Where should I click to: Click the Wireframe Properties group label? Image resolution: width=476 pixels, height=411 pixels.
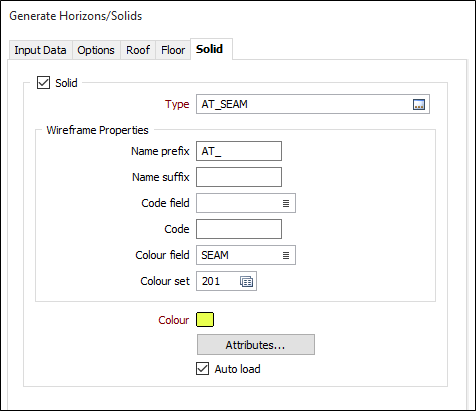(x=97, y=130)
